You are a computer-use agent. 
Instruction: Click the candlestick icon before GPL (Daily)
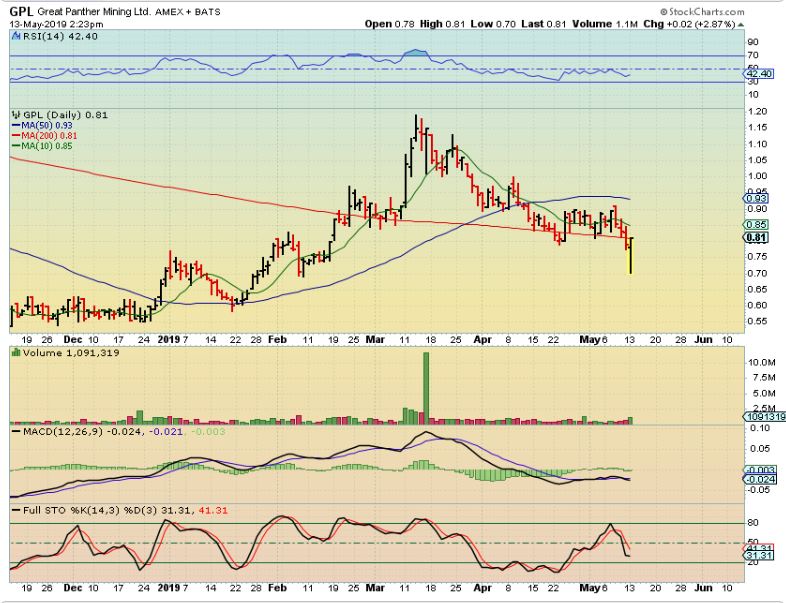coord(16,115)
